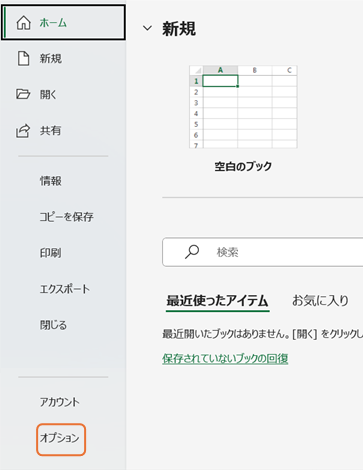
Task: Switch to お気に入り tab
Action: [x=320, y=301]
